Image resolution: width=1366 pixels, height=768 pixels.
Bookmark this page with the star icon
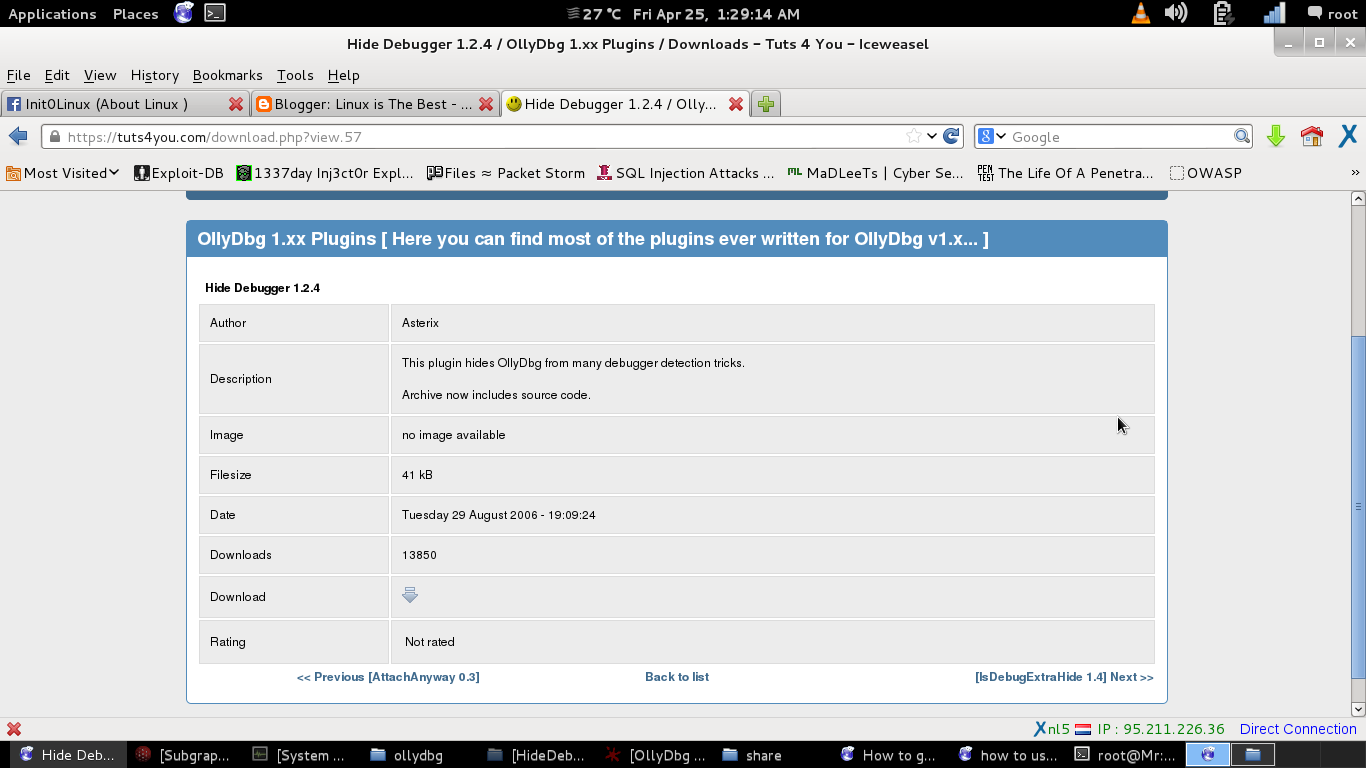point(913,137)
